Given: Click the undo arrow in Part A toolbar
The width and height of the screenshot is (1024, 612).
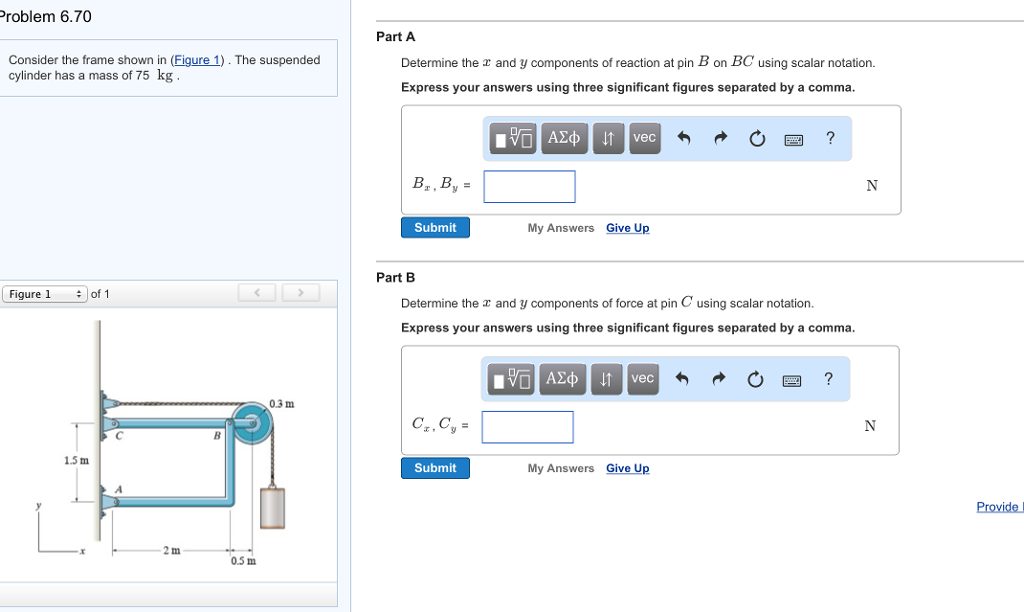Looking at the screenshot, I should (x=684, y=138).
